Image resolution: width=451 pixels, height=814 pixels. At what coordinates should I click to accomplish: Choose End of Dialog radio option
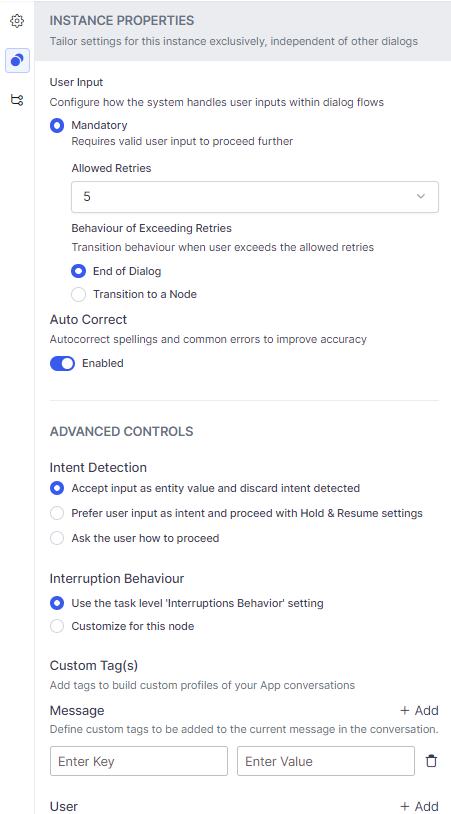coord(78,271)
